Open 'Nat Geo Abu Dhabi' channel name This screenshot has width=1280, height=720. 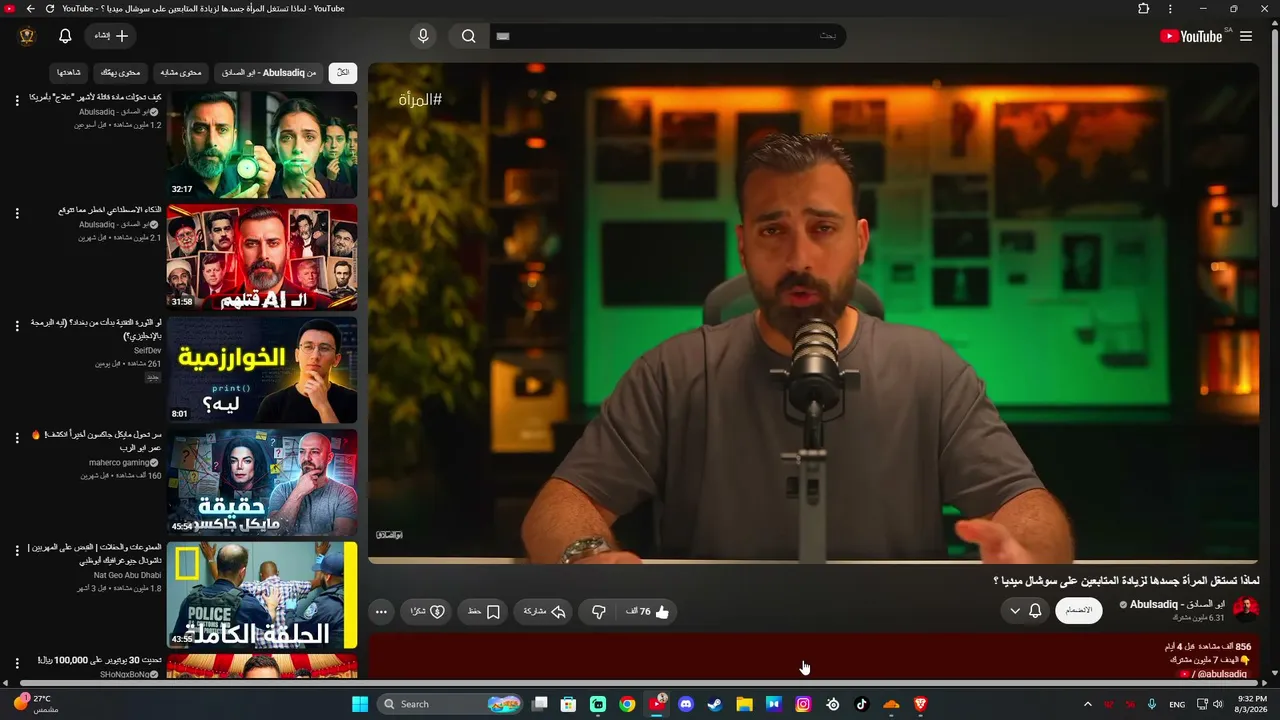(128, 576)
